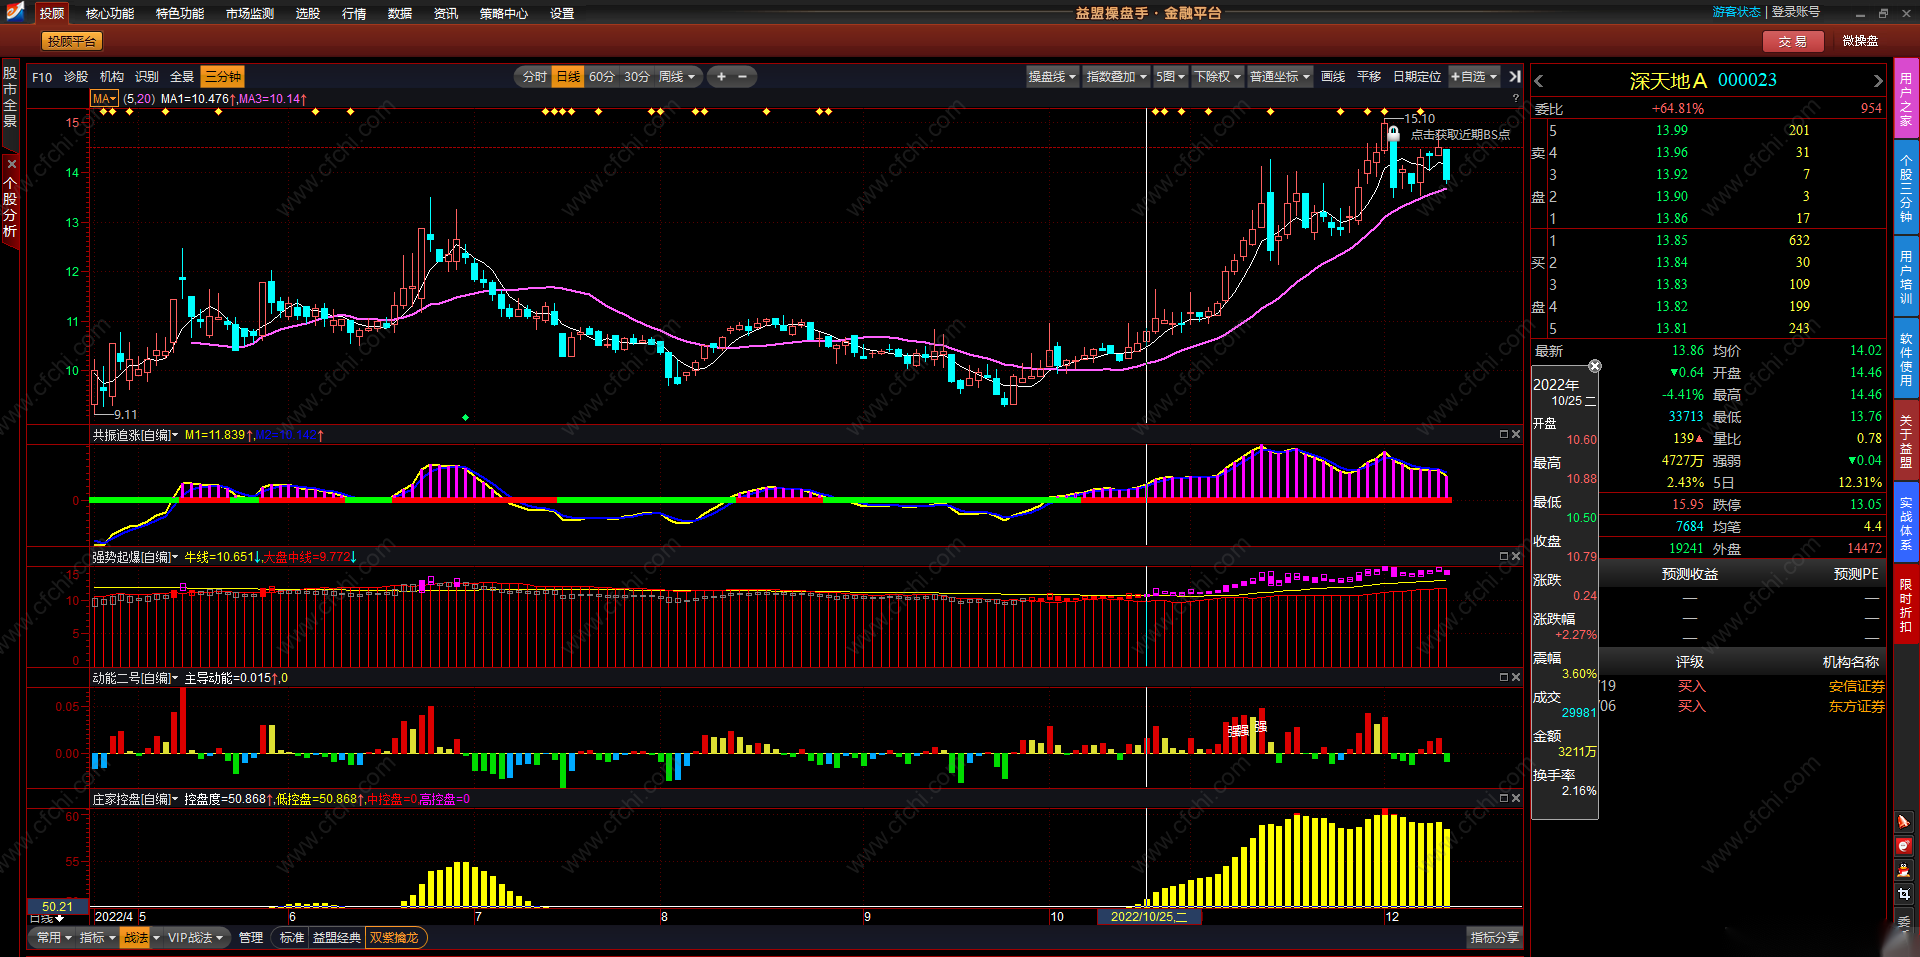Switch chart to 60分 period

coord(601,77)
